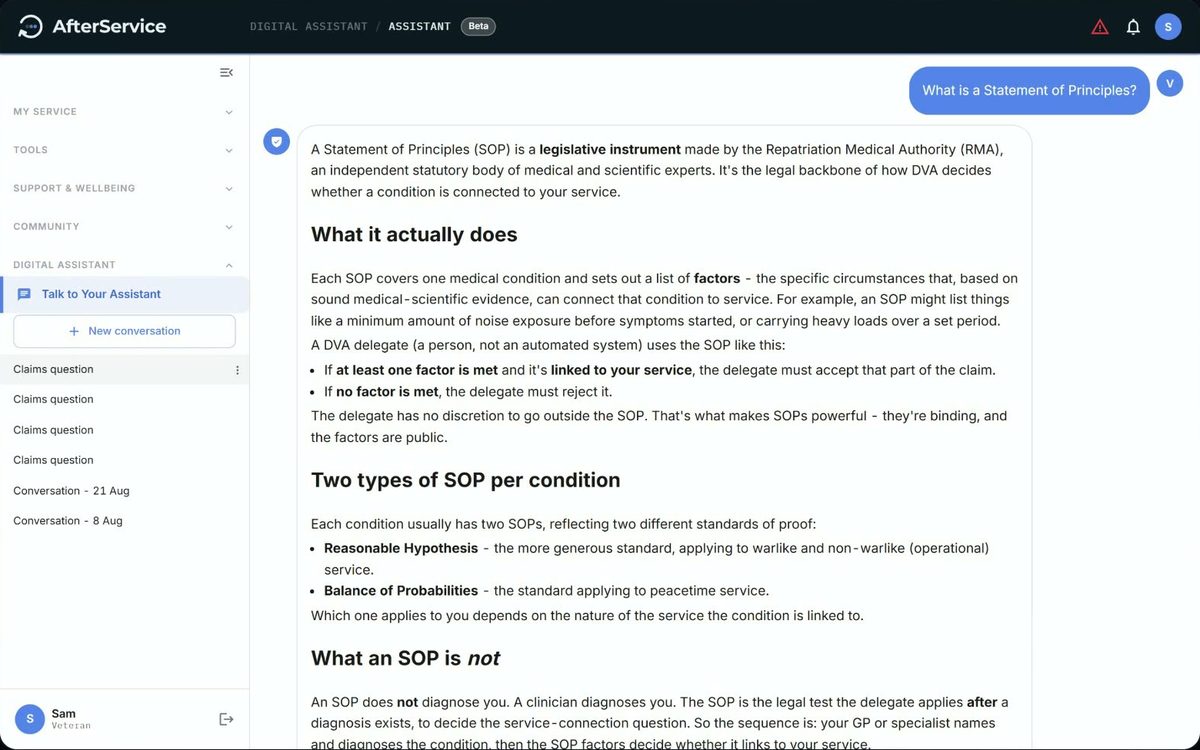Start a New conversation

pyautogui.click(x=124, y=331)
